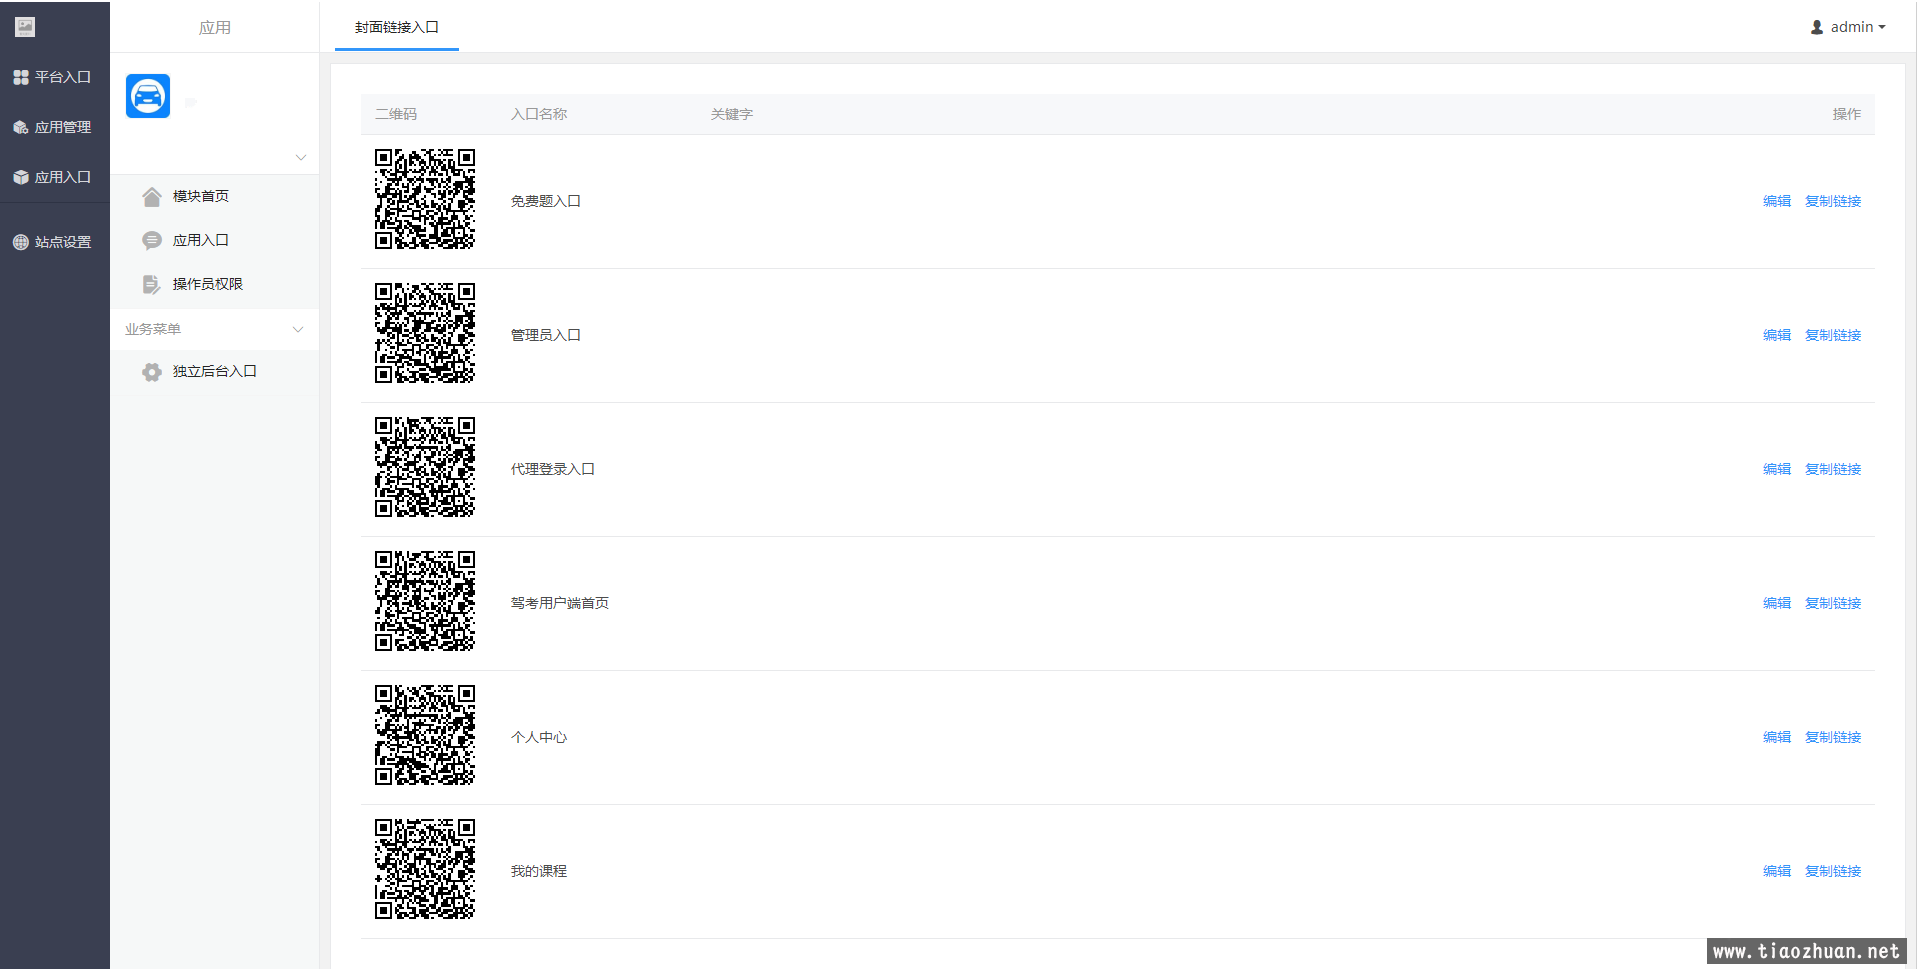
Task: Click the 关键字 column header
Action: (x=732, y=114)
